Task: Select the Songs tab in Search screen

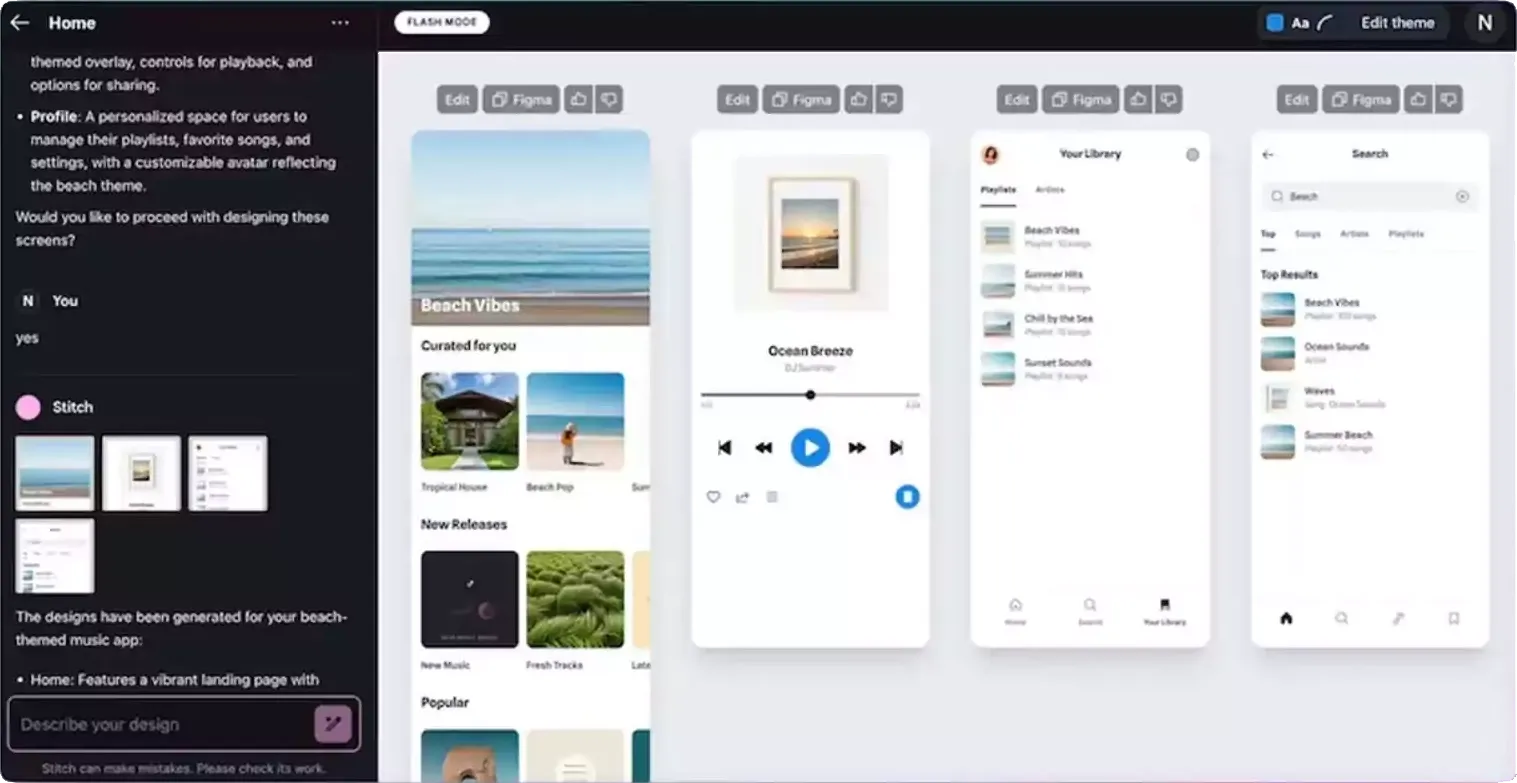Action: 1308,234
